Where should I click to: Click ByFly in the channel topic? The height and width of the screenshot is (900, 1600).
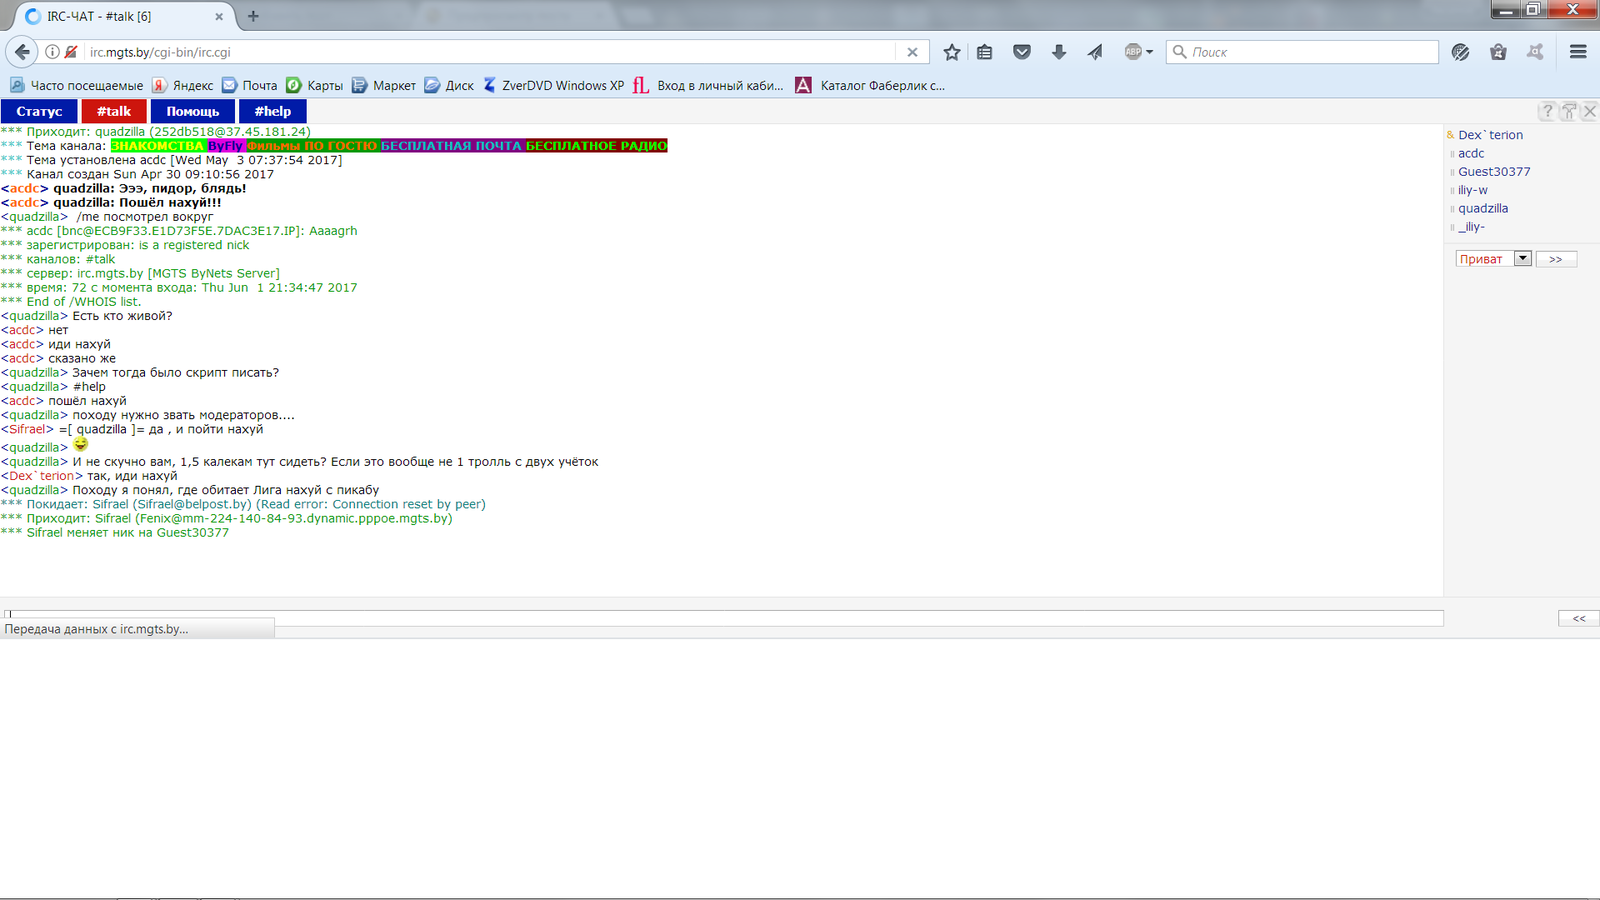pyautogui.click(x=225, y=146)
